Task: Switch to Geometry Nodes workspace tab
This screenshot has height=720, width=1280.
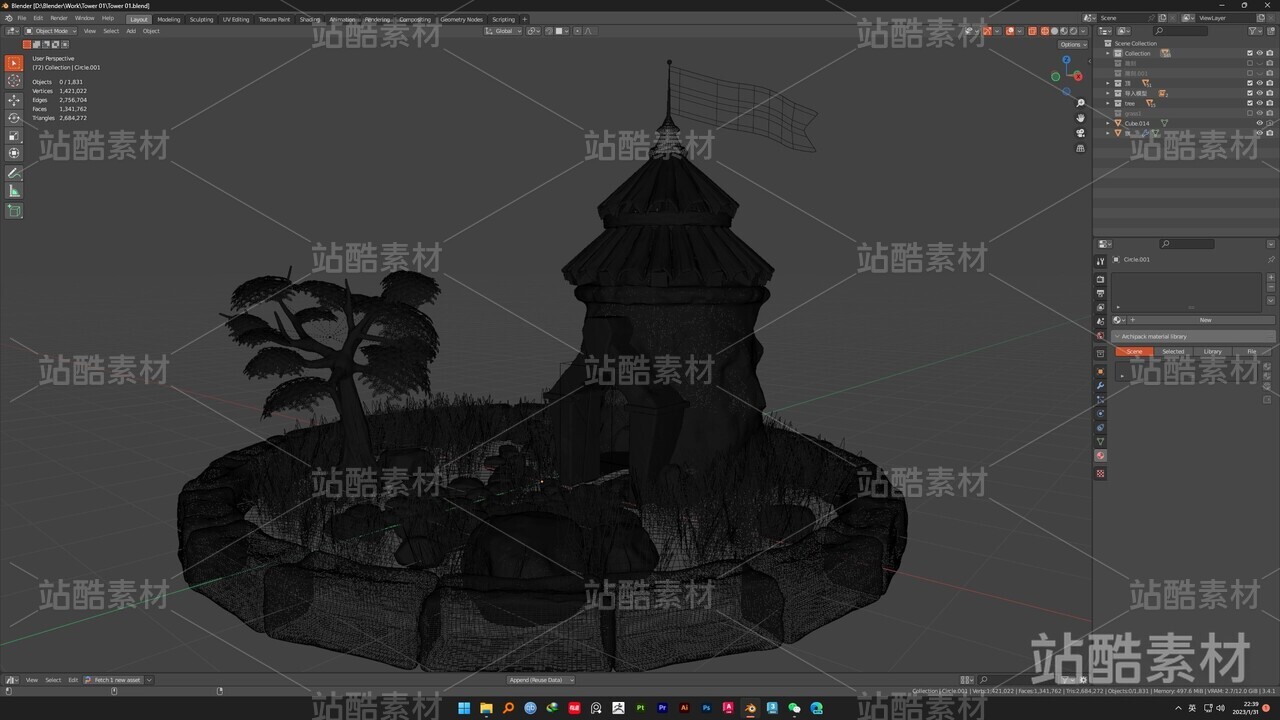Action: 461,19
